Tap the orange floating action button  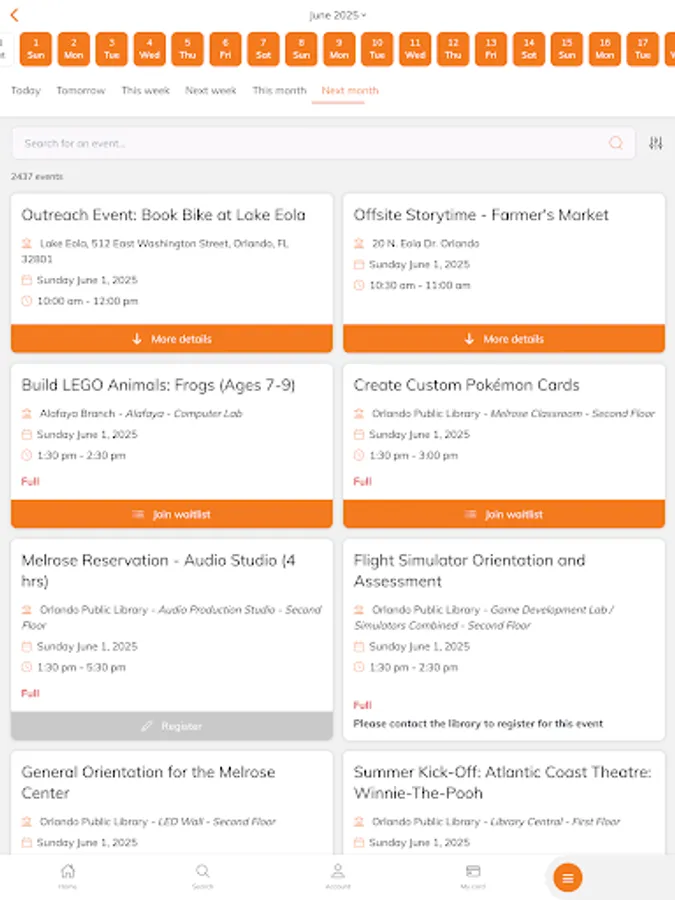[x=567, y=877]
